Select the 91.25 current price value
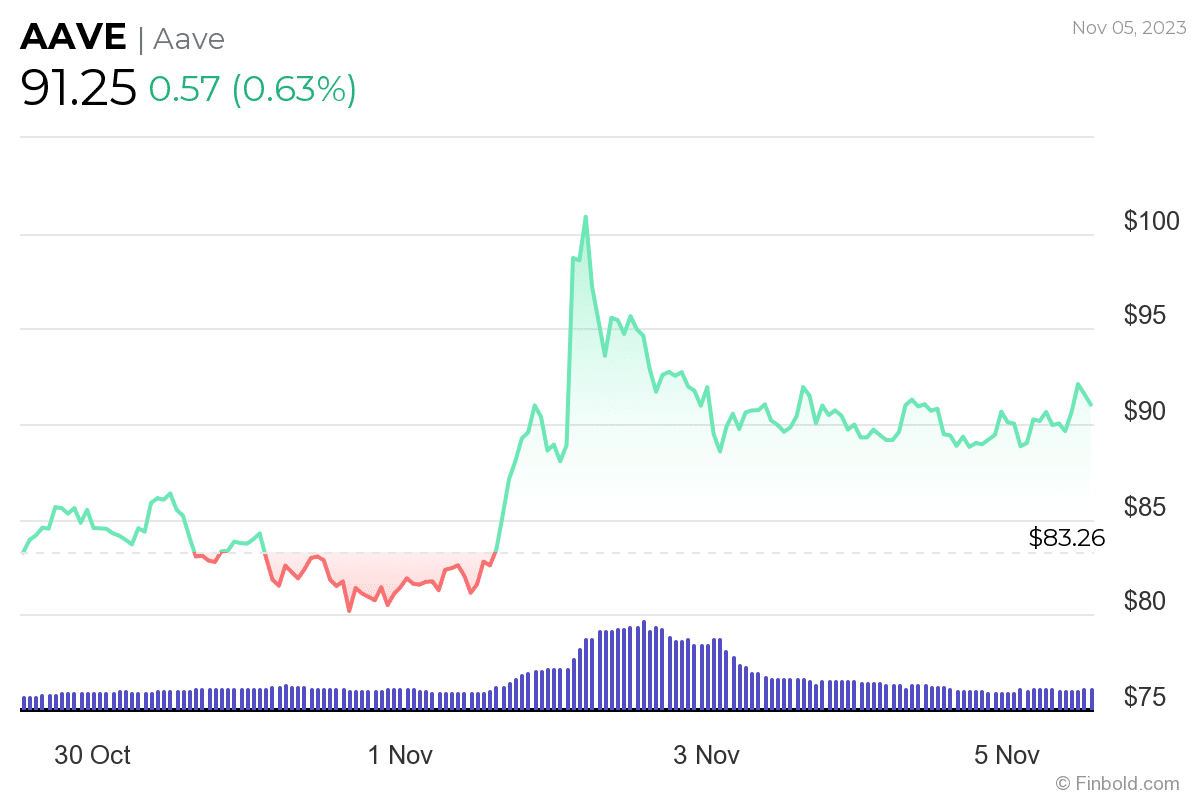This screenshot has height=800, width=1200. [78, 90]
